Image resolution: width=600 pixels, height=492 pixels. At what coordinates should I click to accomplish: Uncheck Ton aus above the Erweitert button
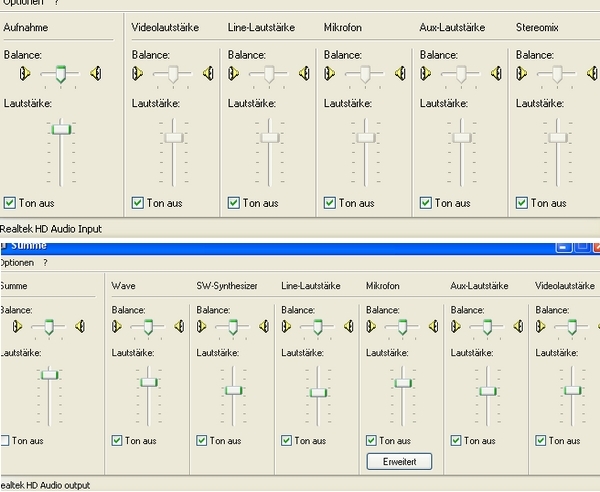[371, 440]
